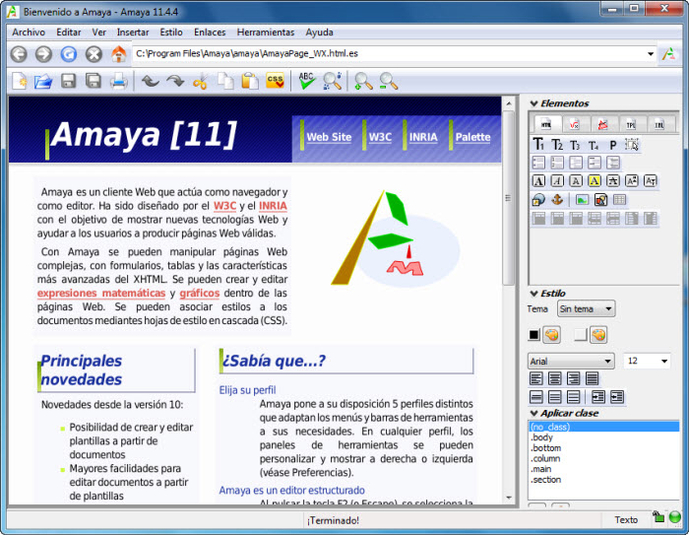
Task: Zoom out with the minus magnifier
Action: coord(389,81)
